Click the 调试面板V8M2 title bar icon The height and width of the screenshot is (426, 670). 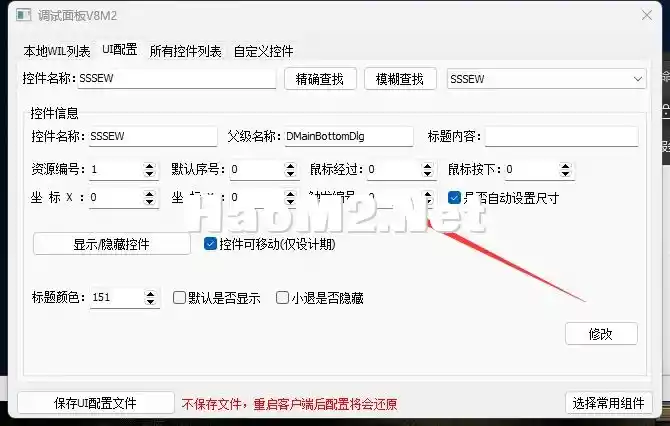click(24, 15)
